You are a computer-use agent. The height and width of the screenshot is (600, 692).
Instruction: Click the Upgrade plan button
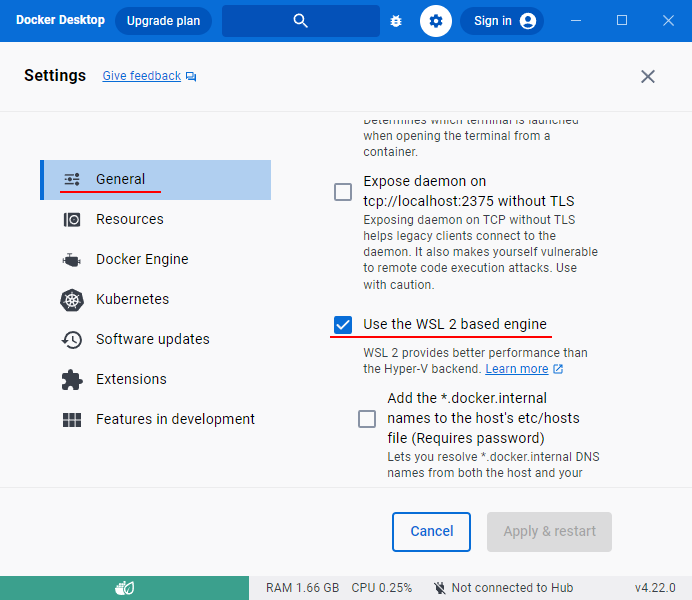(x=163, y=21)
